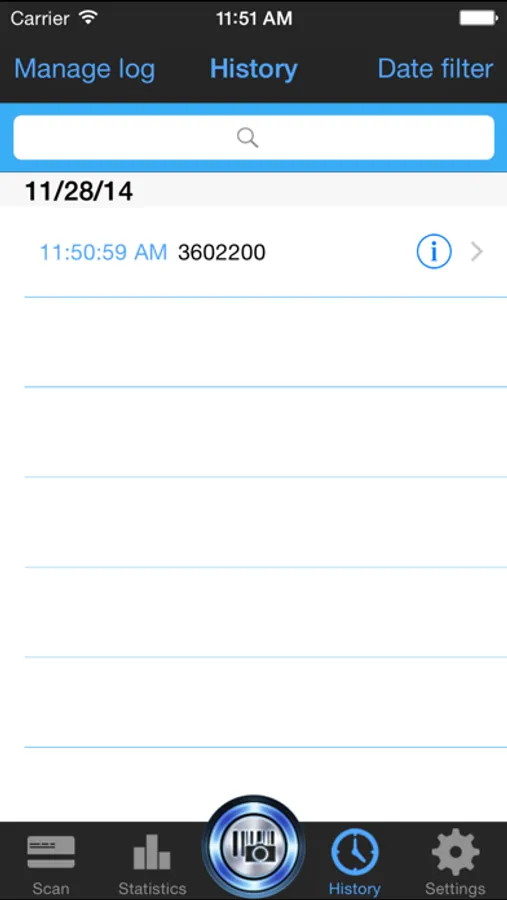The width and height of the screenshot is (507, 900).
Task: Open the Statistics bar chart icon
Action: (152, 851)
